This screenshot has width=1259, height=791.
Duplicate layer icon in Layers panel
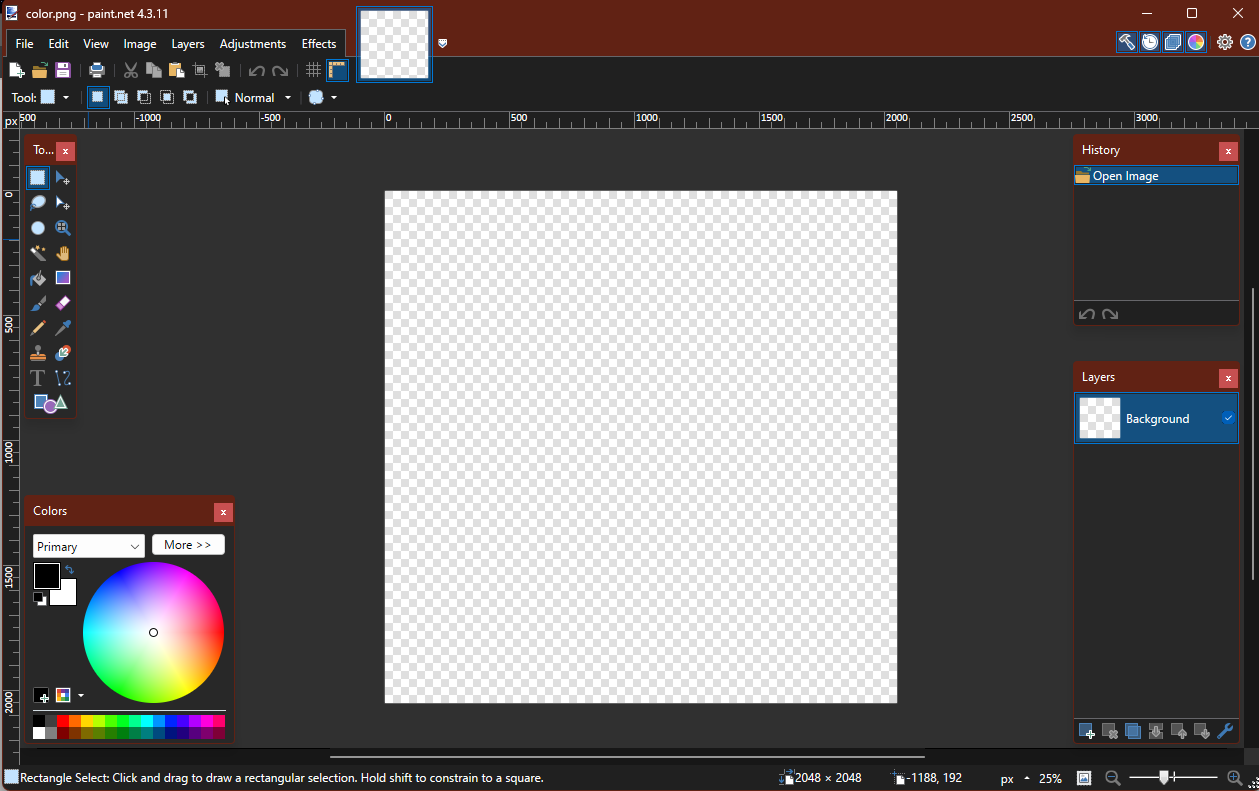[1133, 731]
